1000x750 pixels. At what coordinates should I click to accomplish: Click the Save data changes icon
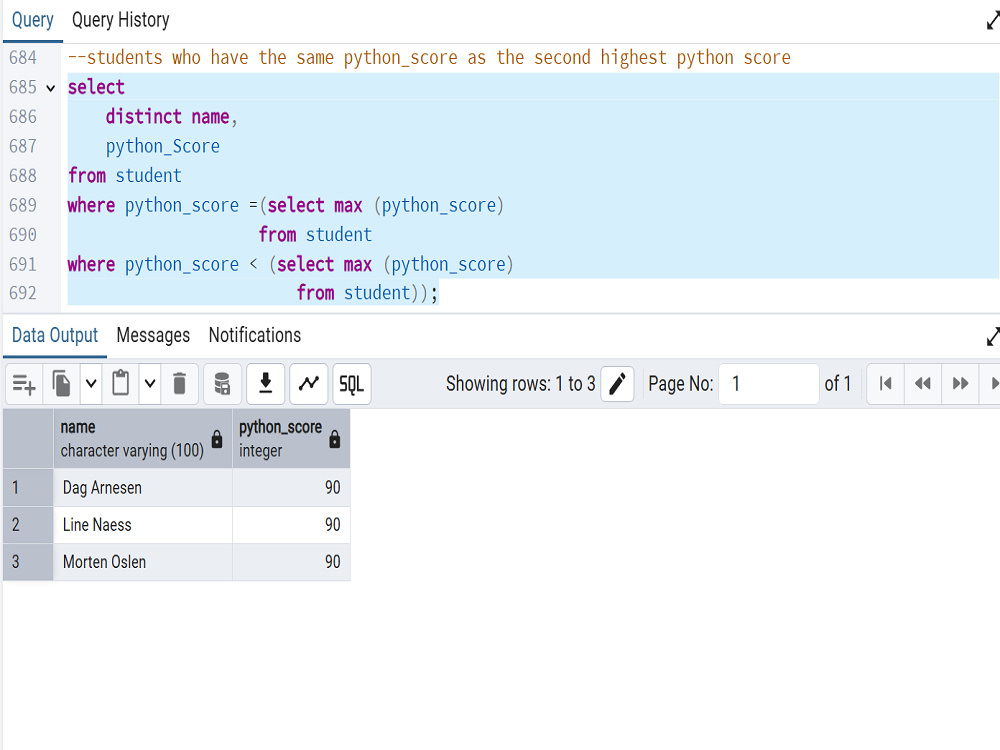[222, 384]
